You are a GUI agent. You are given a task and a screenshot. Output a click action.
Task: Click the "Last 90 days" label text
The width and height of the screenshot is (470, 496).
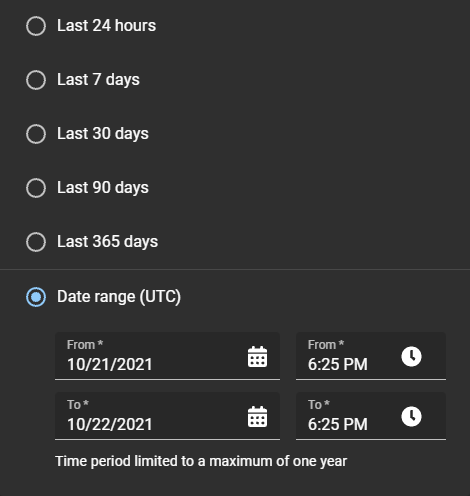click(103, 188)
